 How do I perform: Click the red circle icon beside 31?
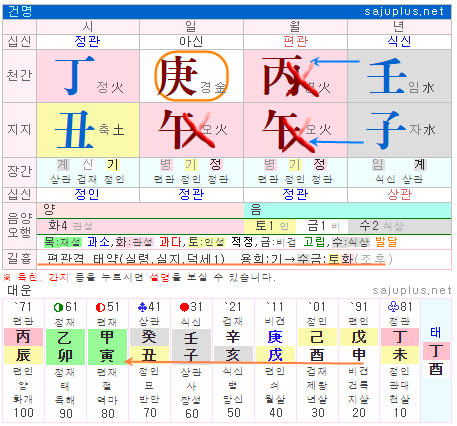tap(184, 307)
